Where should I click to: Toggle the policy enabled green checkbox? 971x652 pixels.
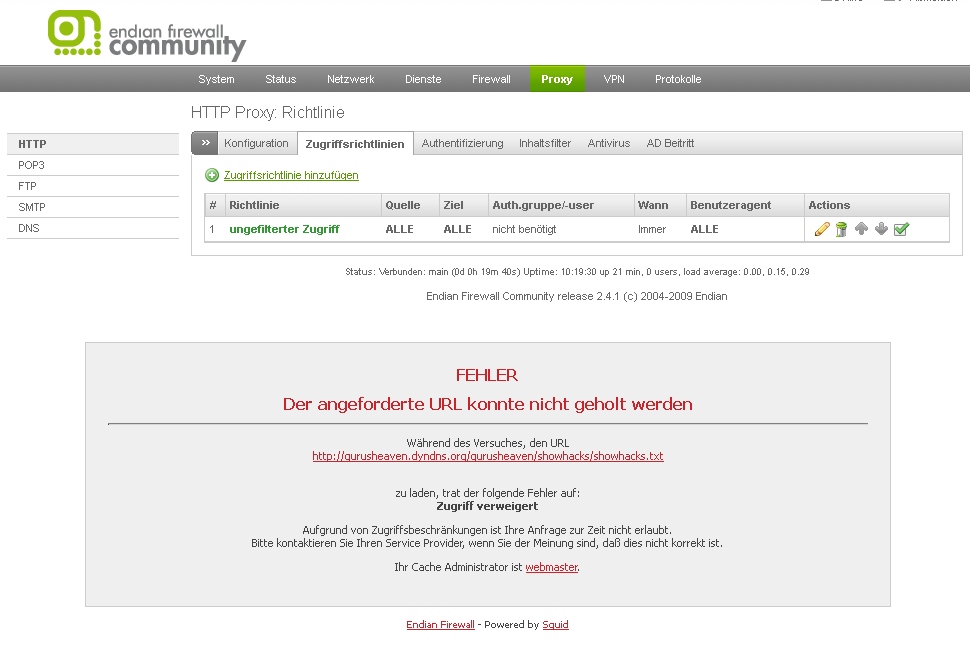(x=901, y=229)
